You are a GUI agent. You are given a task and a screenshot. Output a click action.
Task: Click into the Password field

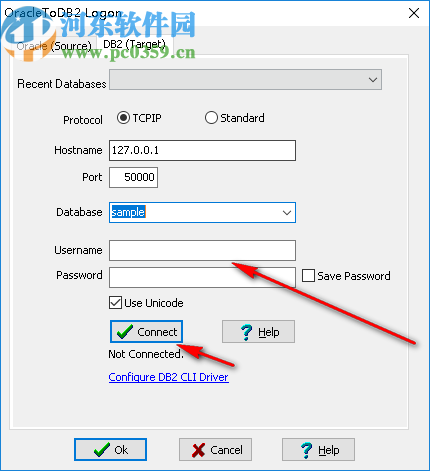coord(202,277)
